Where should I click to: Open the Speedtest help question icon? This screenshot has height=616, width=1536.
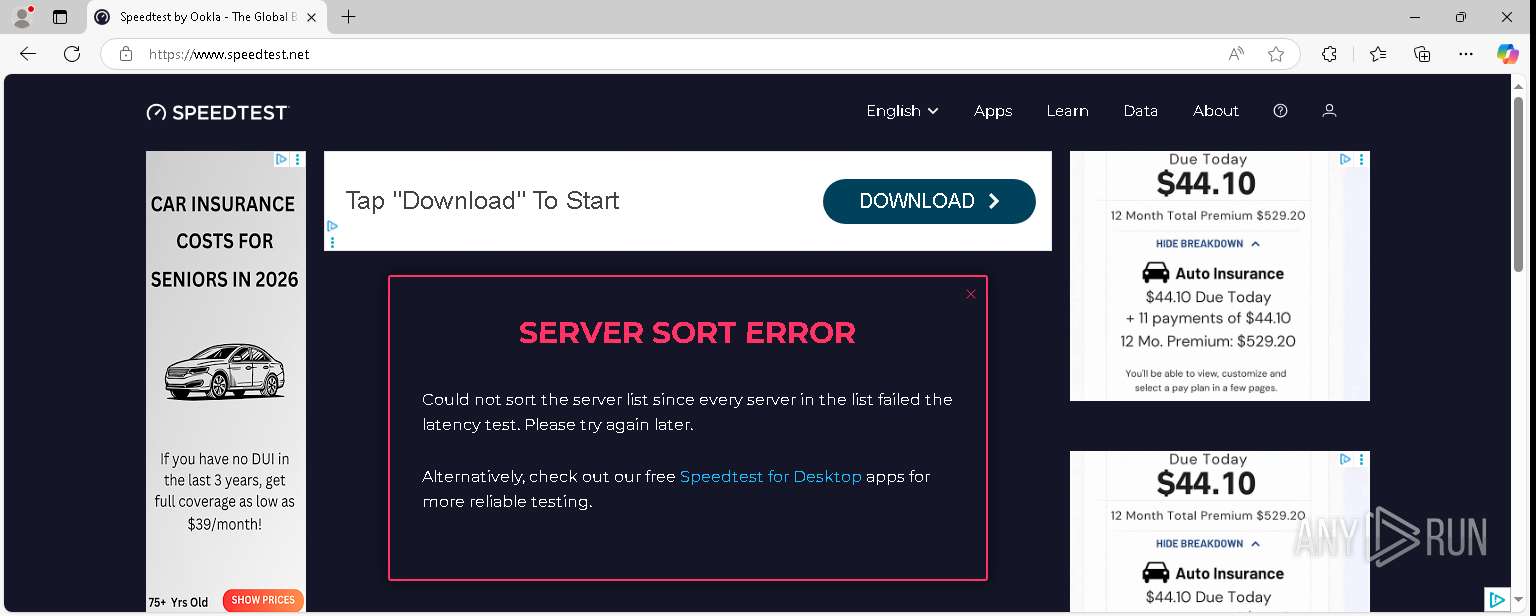1280,111
